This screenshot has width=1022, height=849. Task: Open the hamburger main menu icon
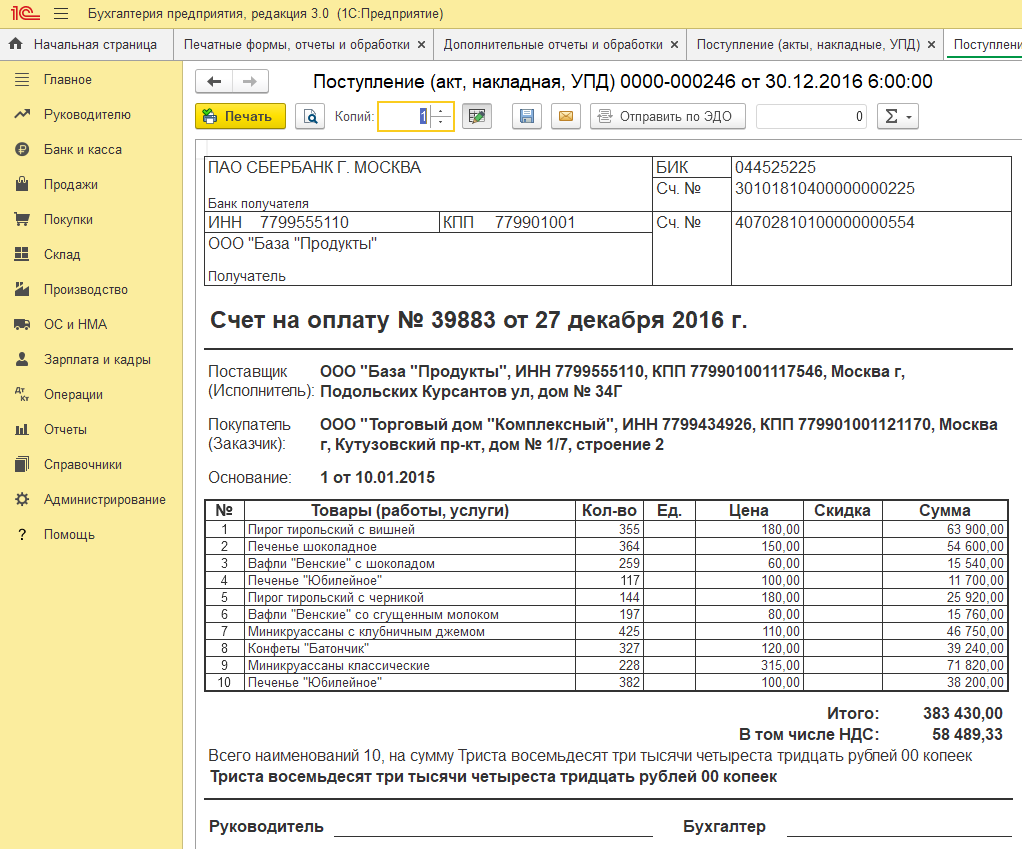coord(61,13)
